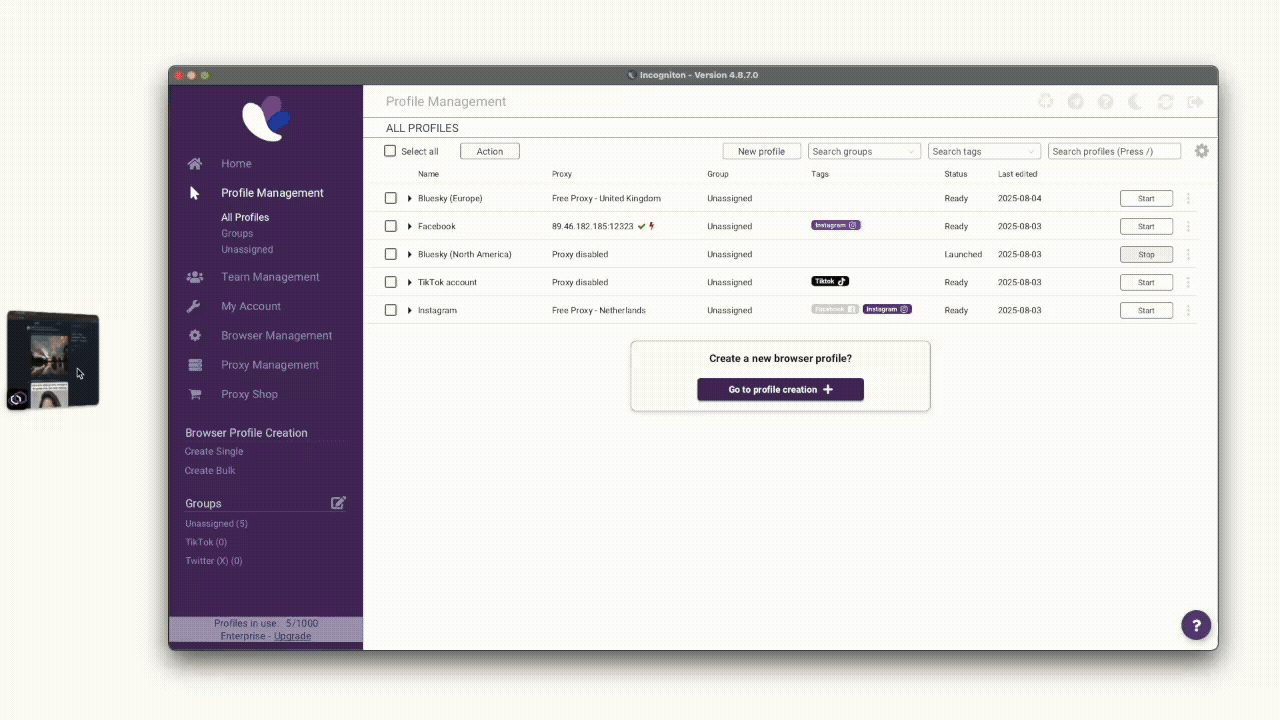Screen dimensions: 1280x720
Task: Open three-dot menu for Instagram profile
Action: [1188, 310]
